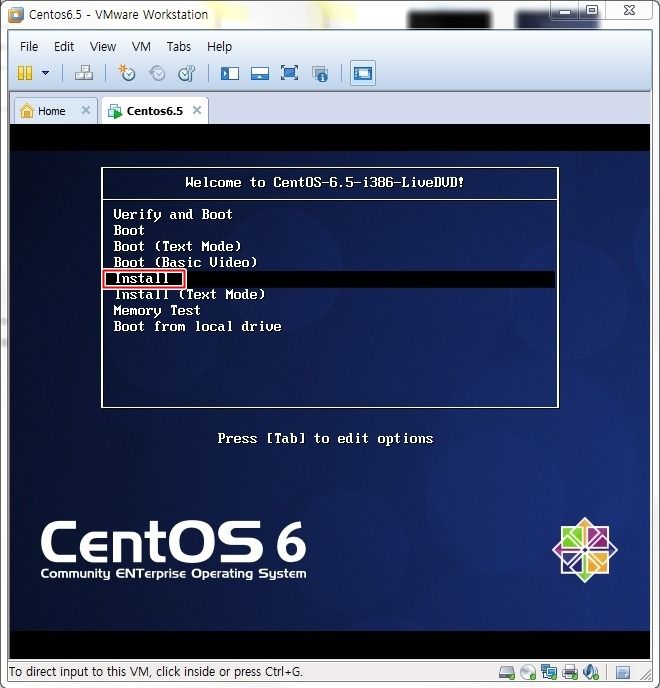Click the hard disk status icon
660x688 pixels.
point(507,672)
